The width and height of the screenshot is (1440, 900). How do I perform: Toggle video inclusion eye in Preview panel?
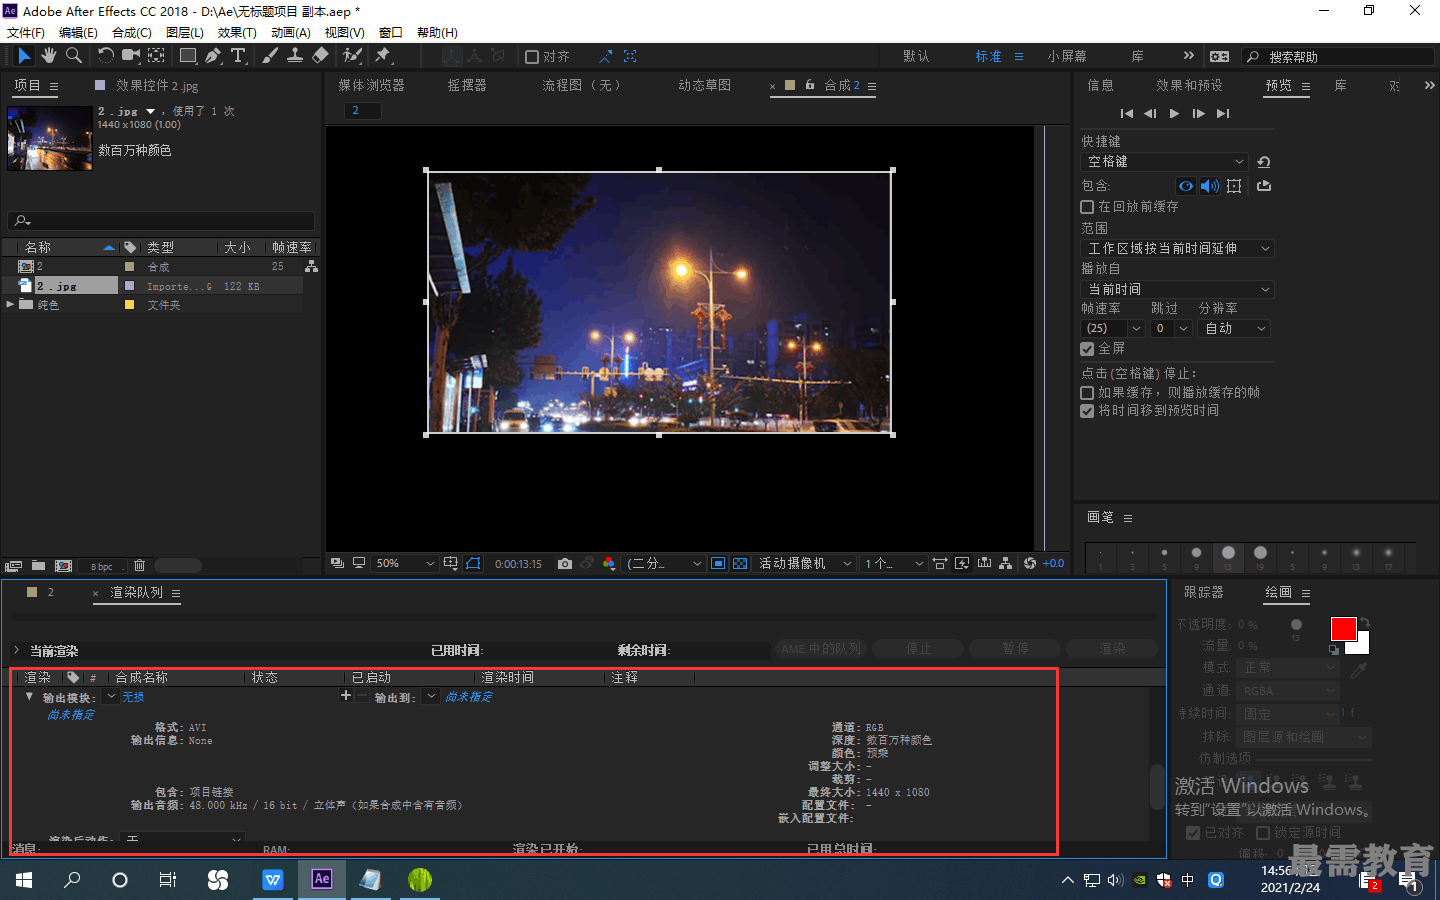1186,186
